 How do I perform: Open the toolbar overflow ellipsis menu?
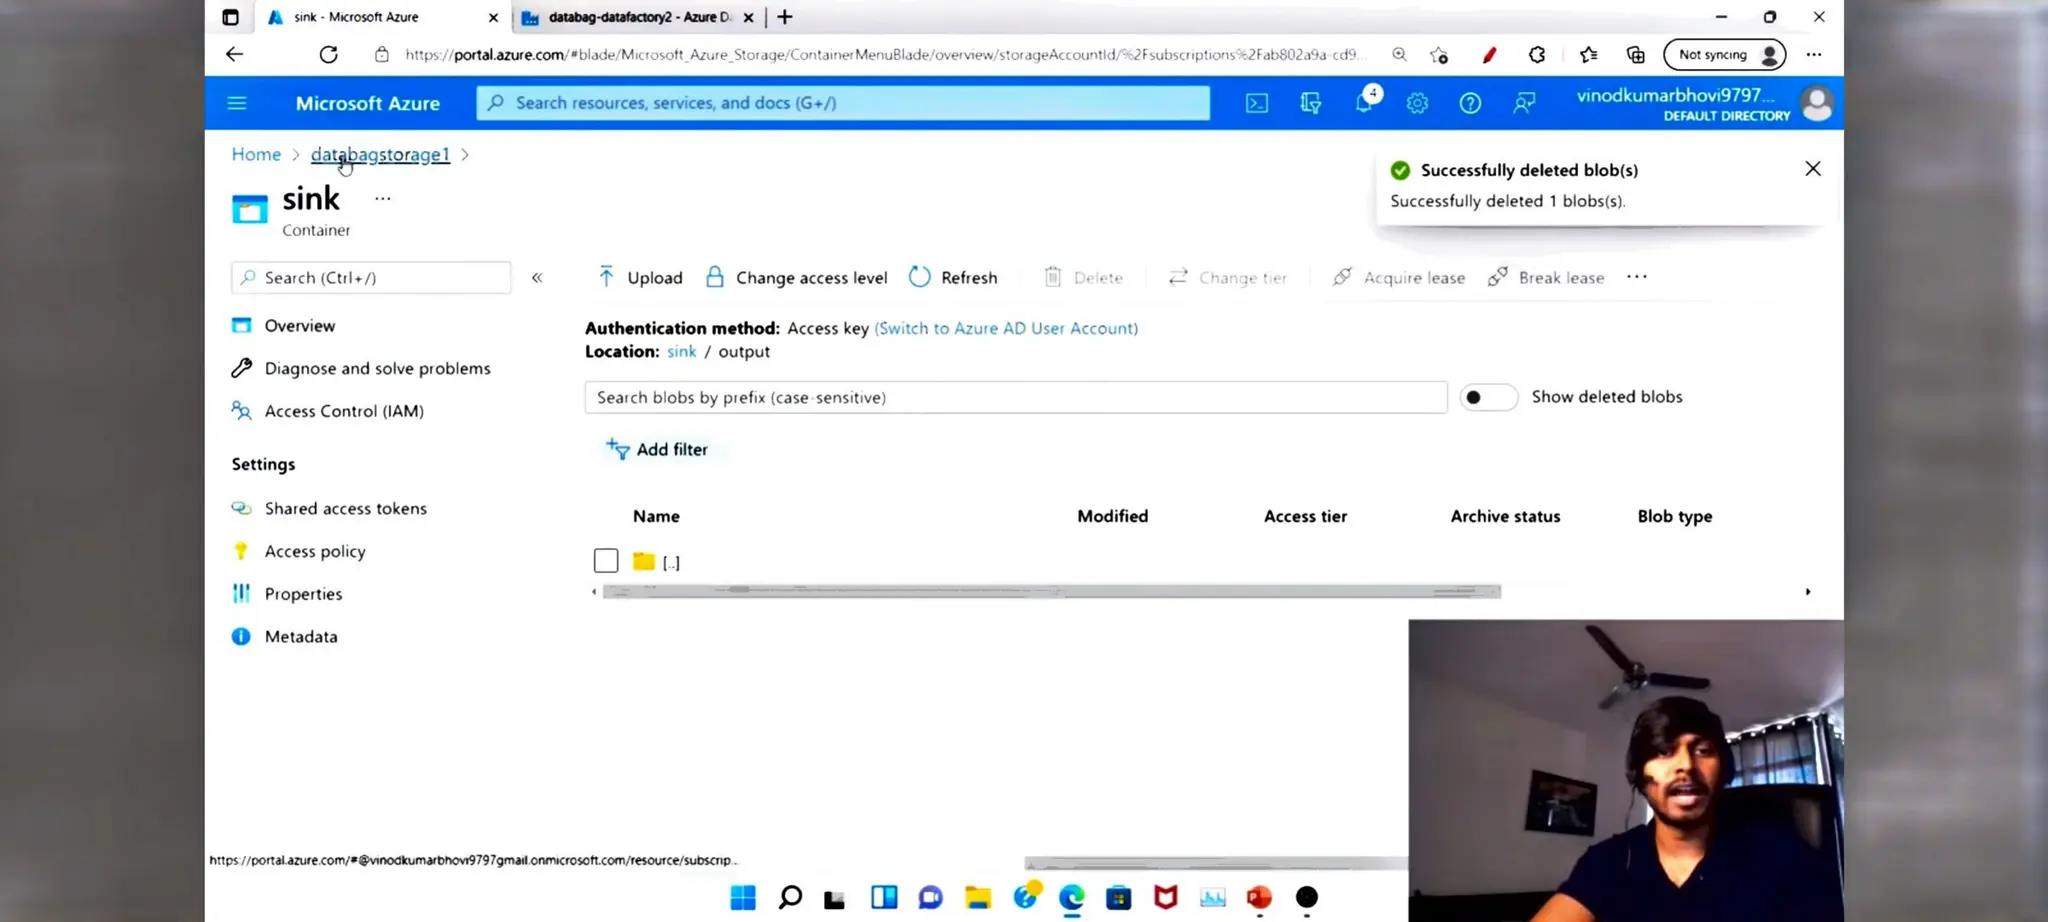1637,277
